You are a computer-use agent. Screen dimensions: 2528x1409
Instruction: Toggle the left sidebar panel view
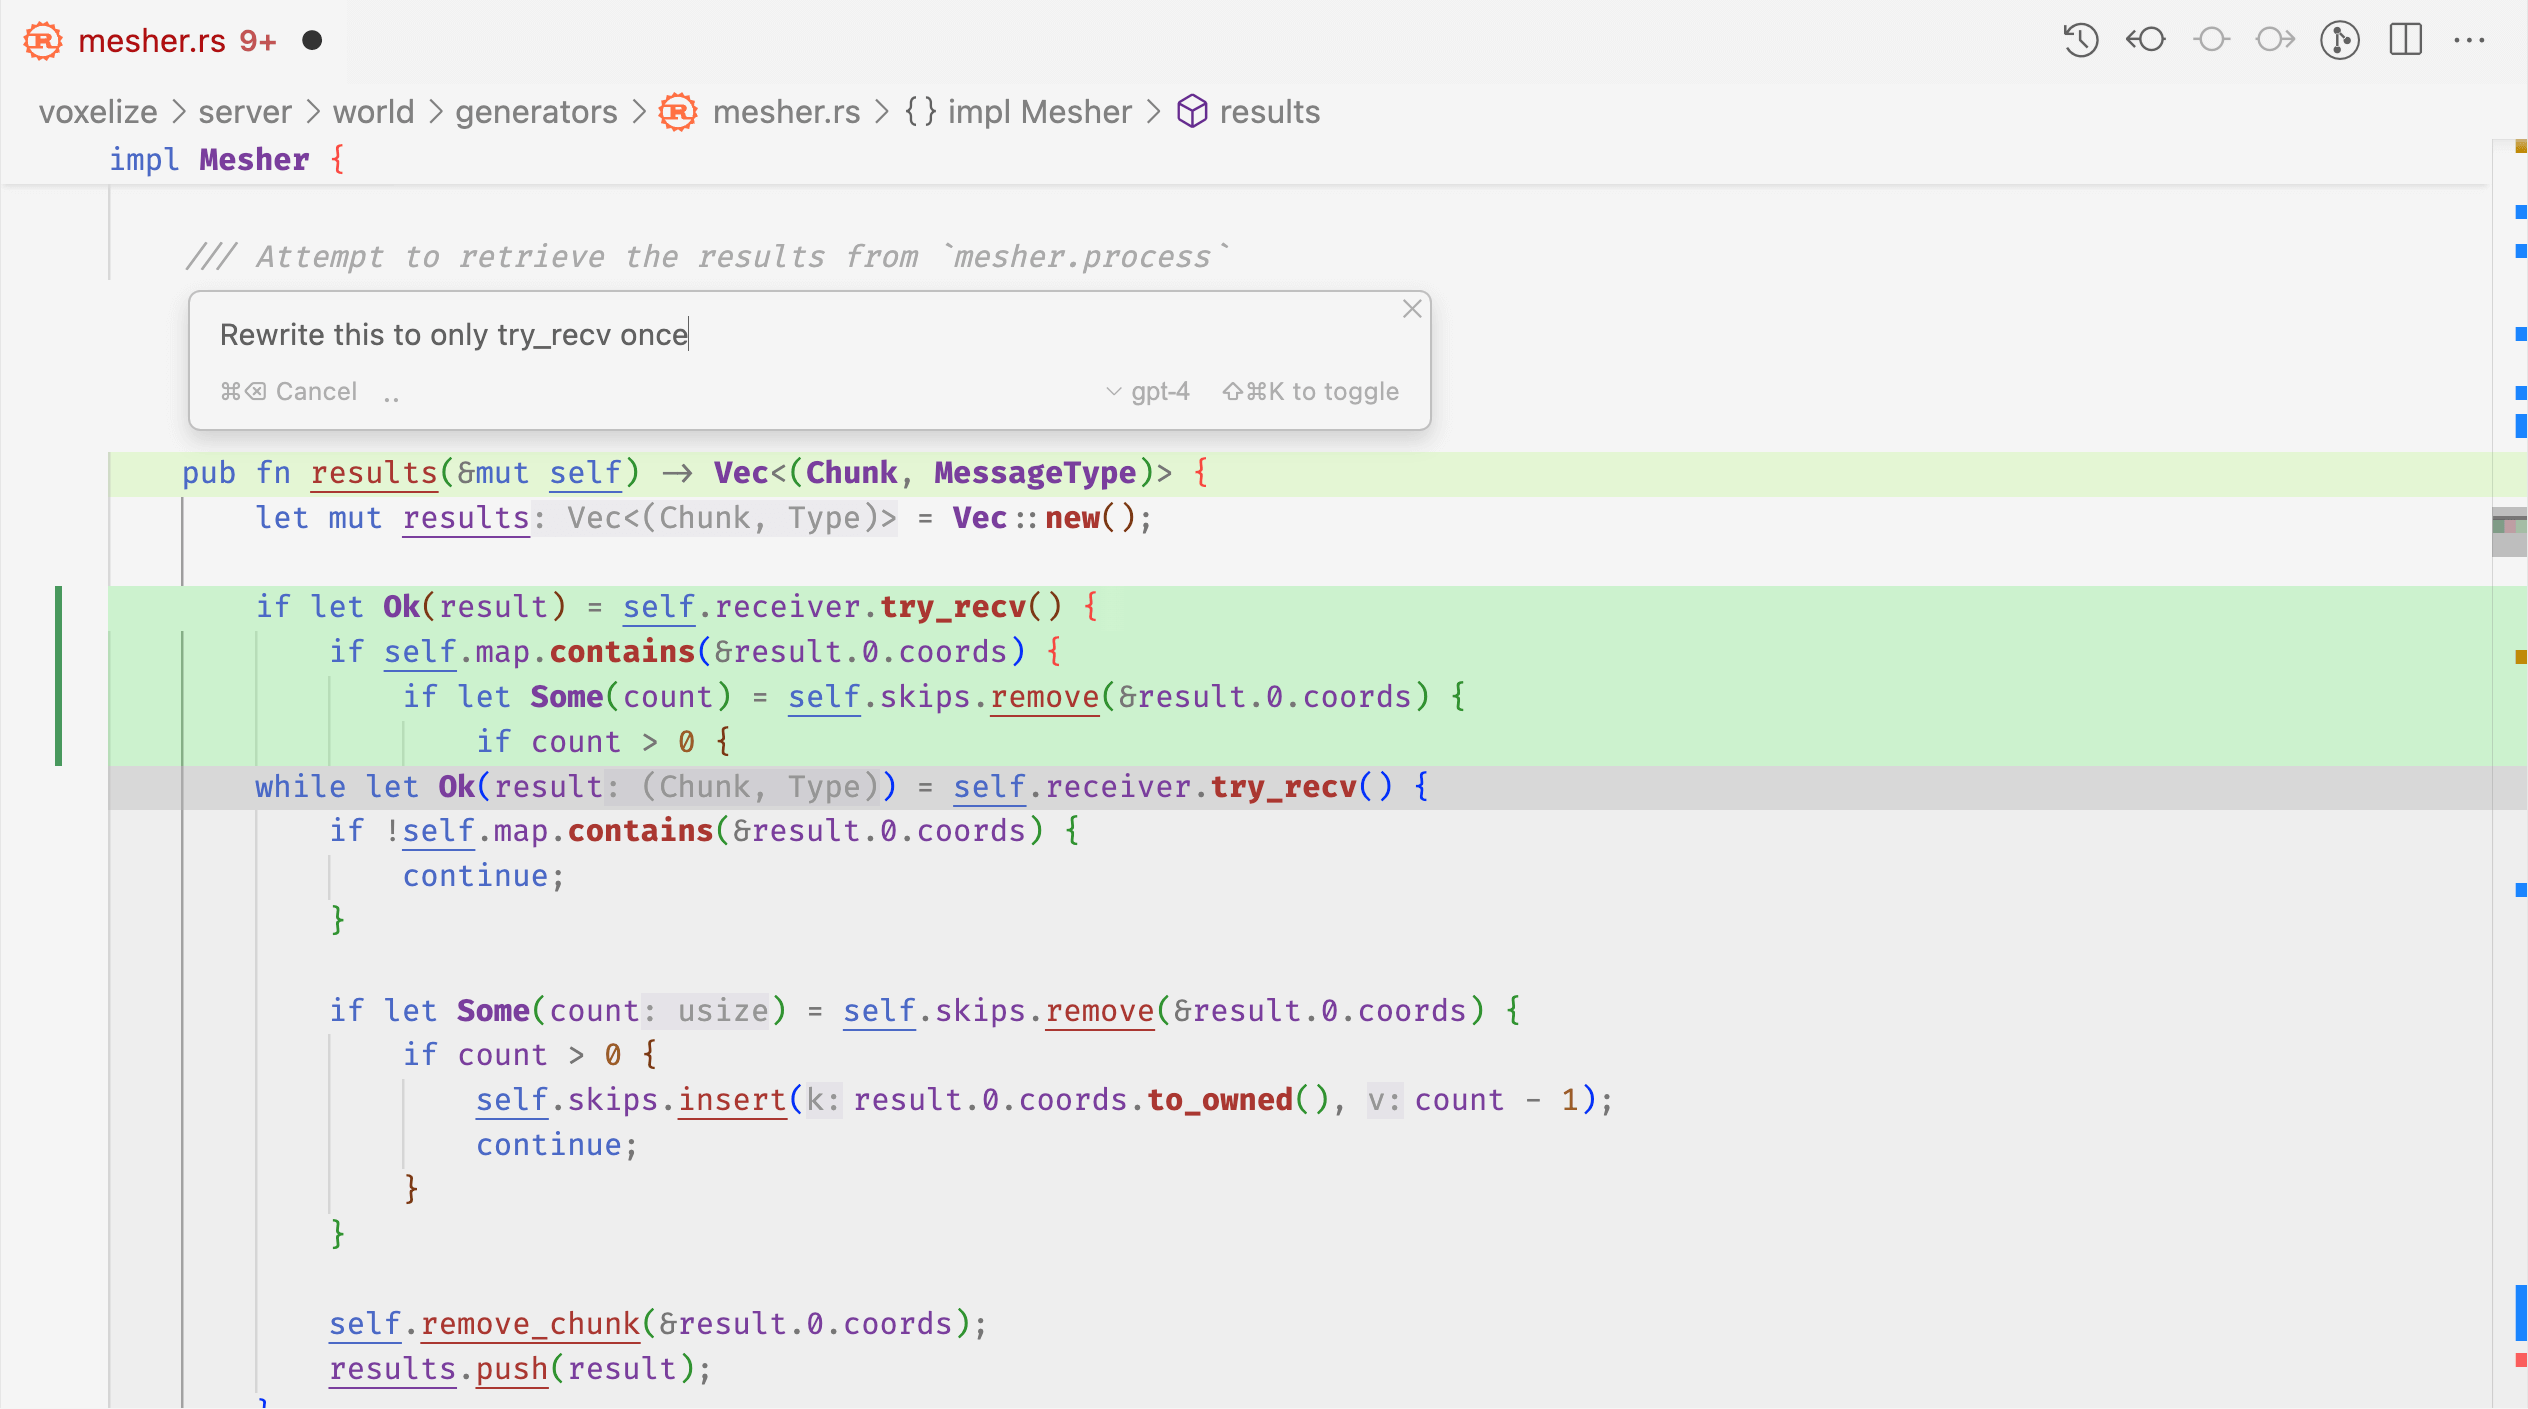coord(2407,38)
